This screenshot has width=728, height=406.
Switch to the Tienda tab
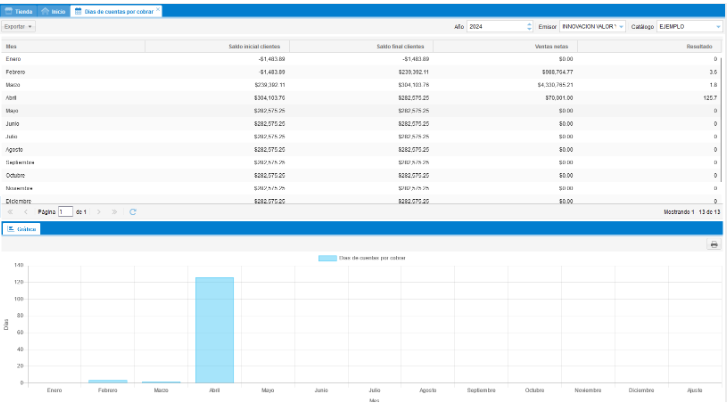coord(18,10)
